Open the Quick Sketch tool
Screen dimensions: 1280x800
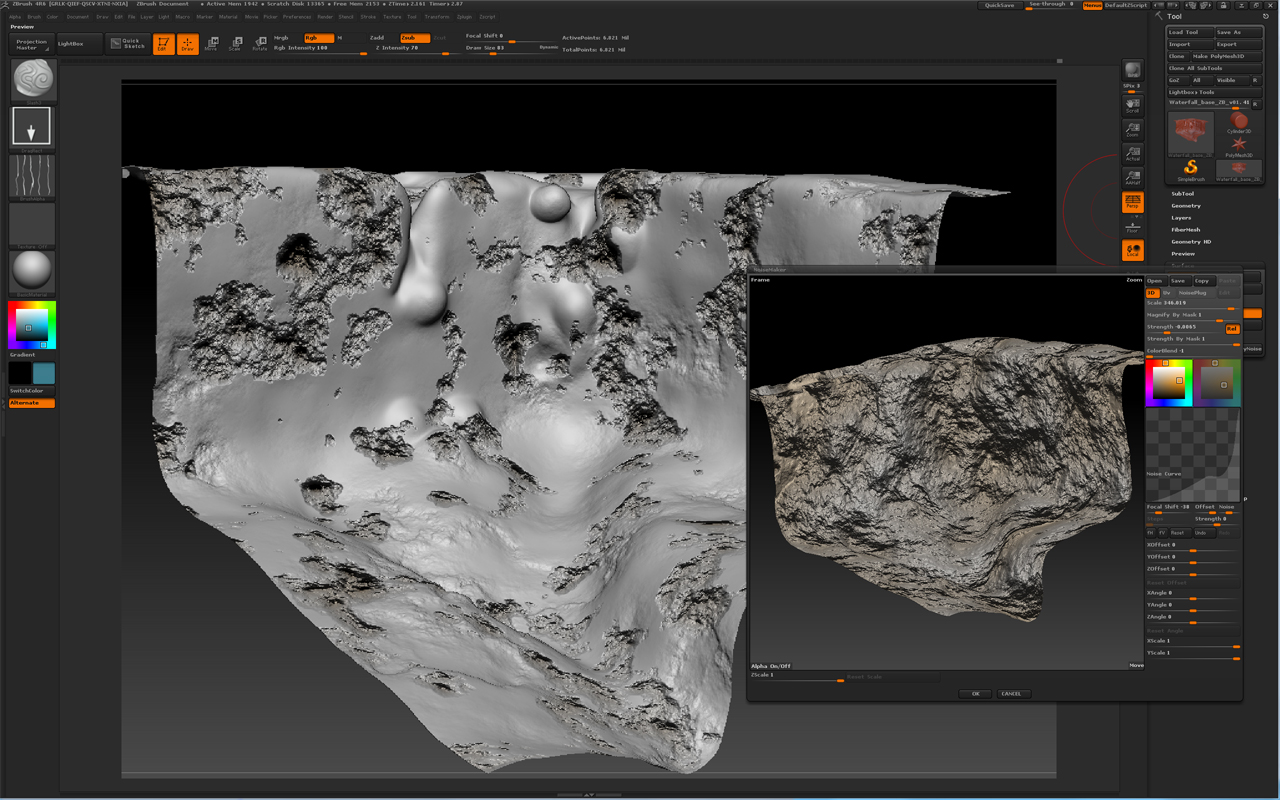tap(128, 44)
